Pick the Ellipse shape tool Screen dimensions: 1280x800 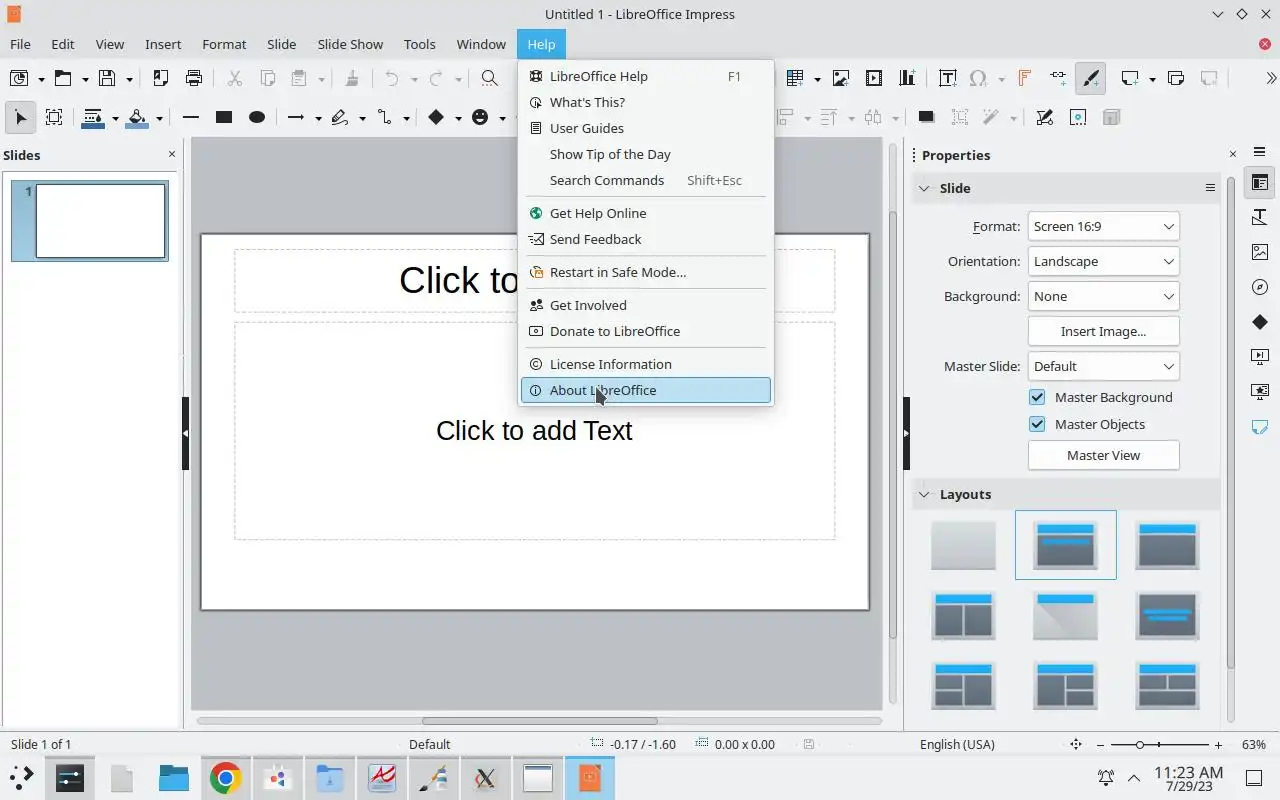257,118
